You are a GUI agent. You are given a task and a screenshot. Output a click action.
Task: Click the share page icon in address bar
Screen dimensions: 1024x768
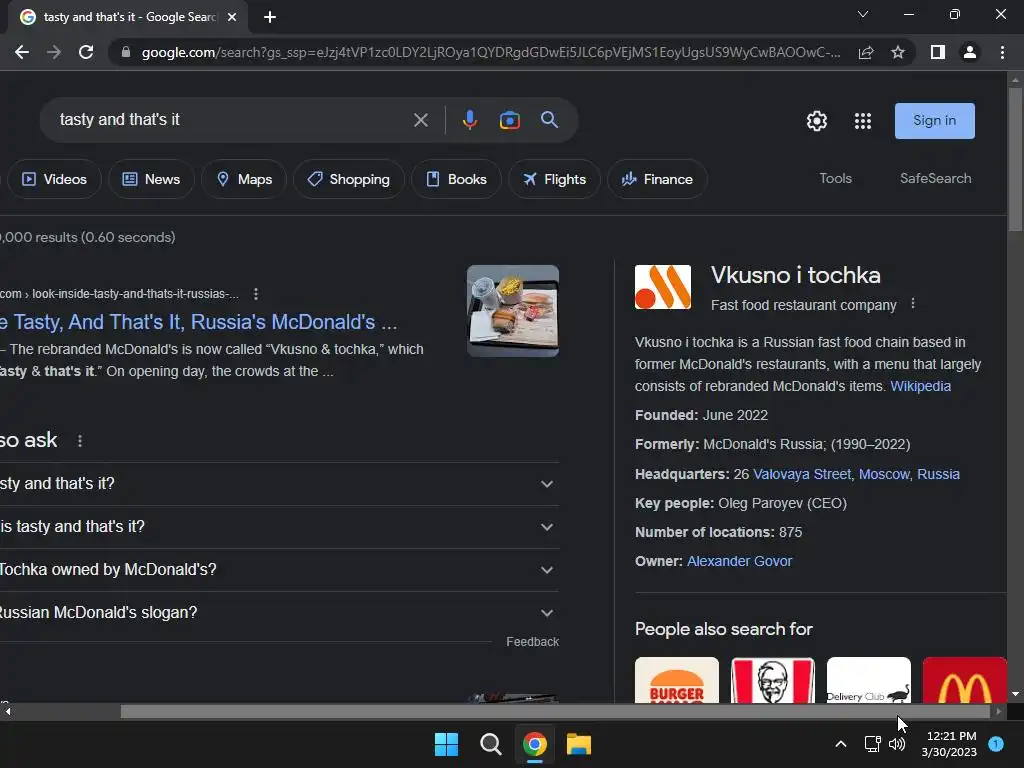click(866, 52)
